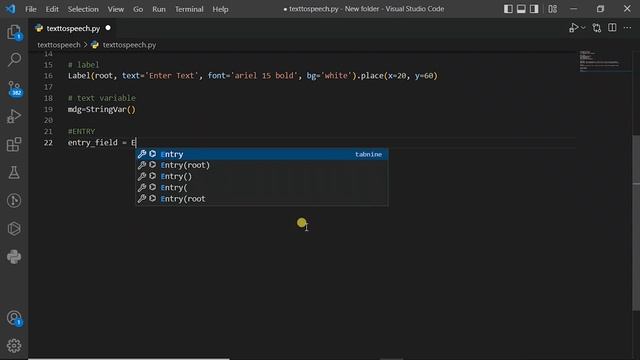
Task: Click unsaved dot on texttospeech.py tab
Action: 108,28
